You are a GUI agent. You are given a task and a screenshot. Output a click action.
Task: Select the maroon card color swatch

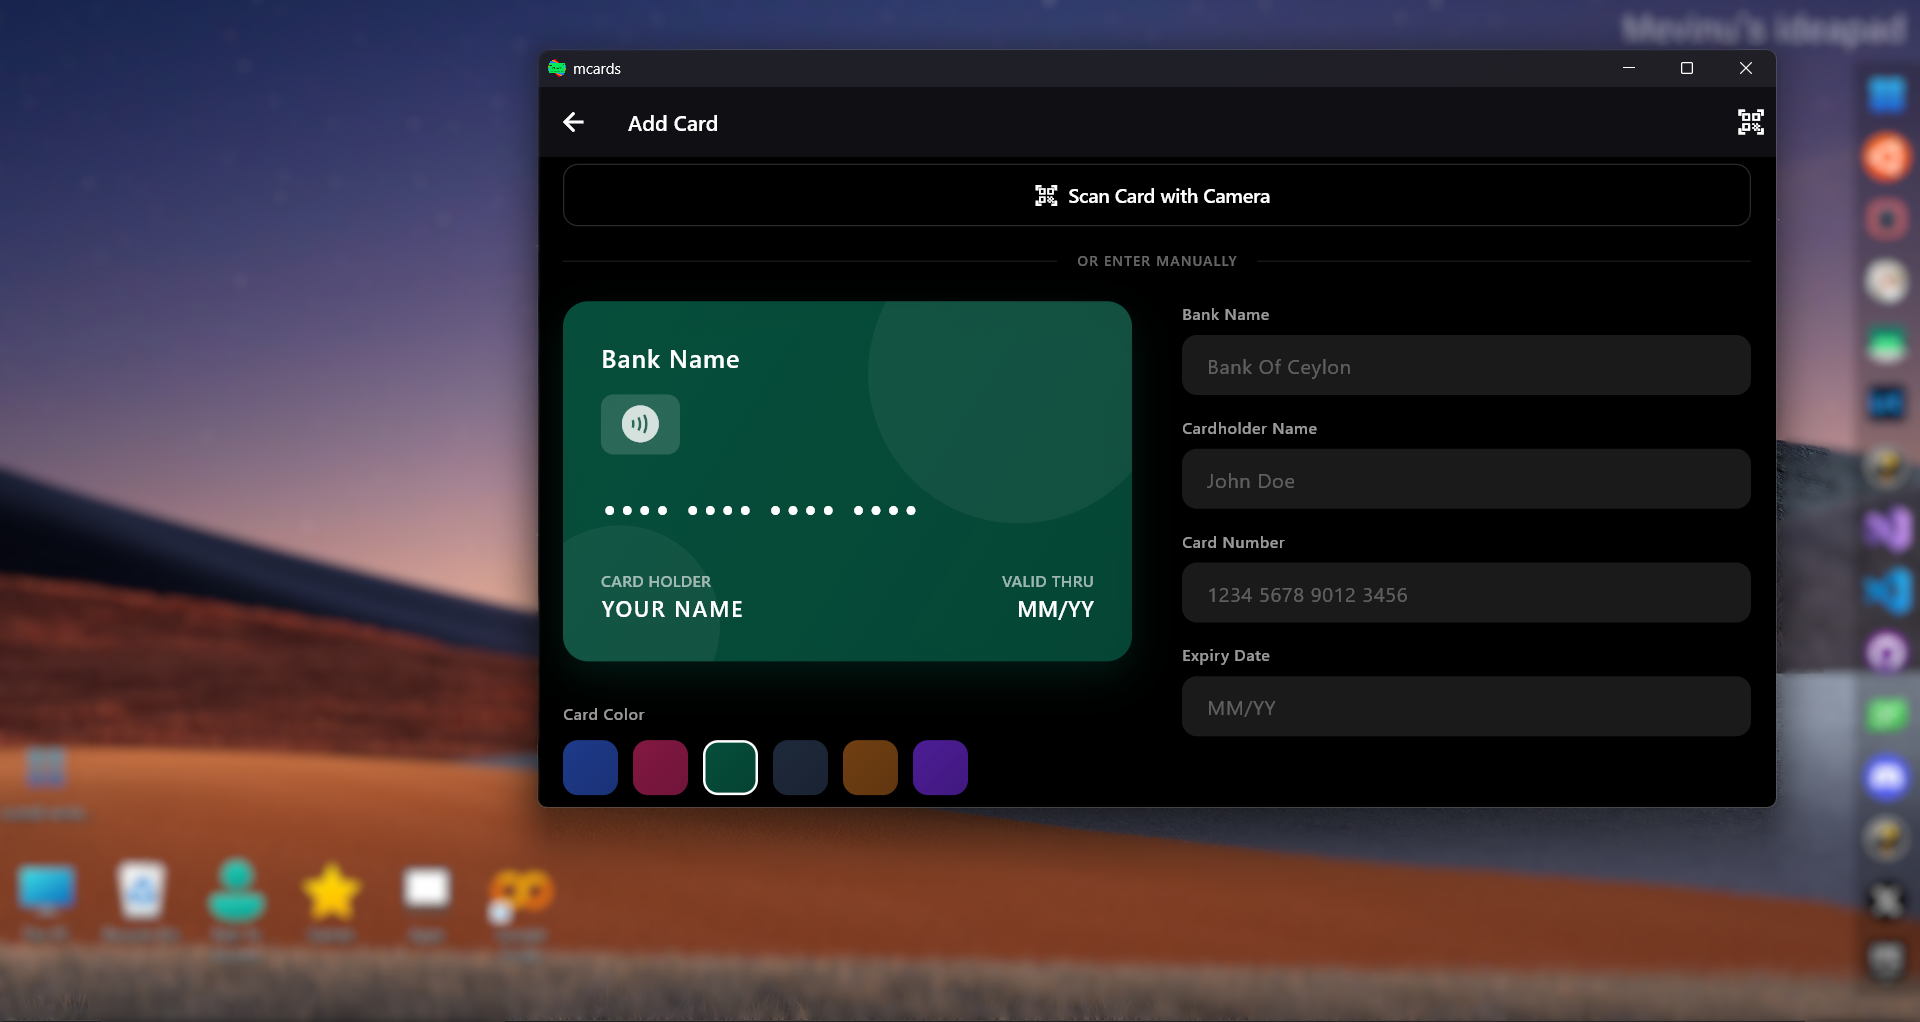click(660, 767)
